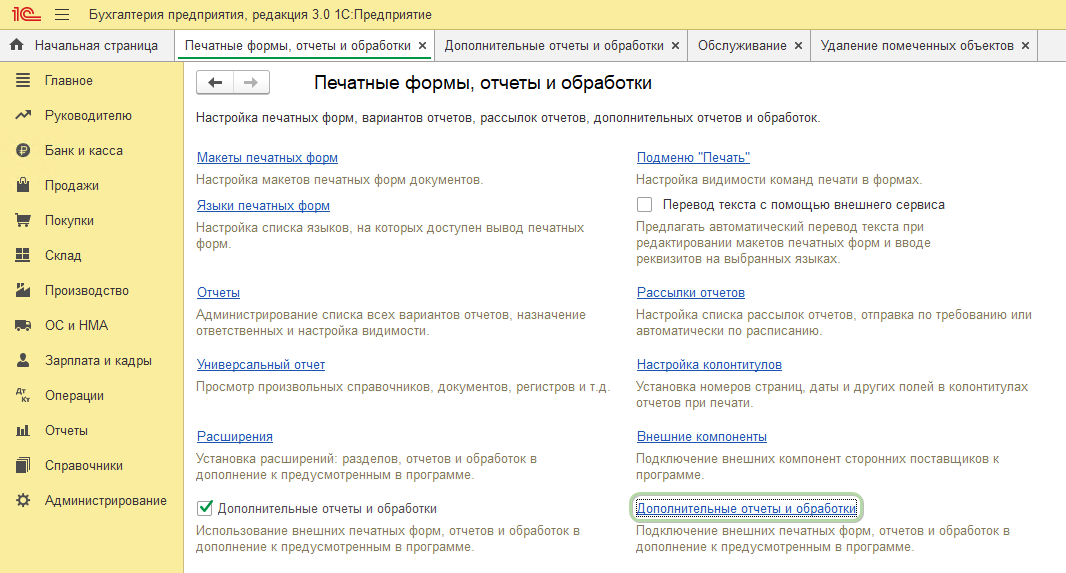
Task: Open the Справочники section
Action: [x=84, y=466]
